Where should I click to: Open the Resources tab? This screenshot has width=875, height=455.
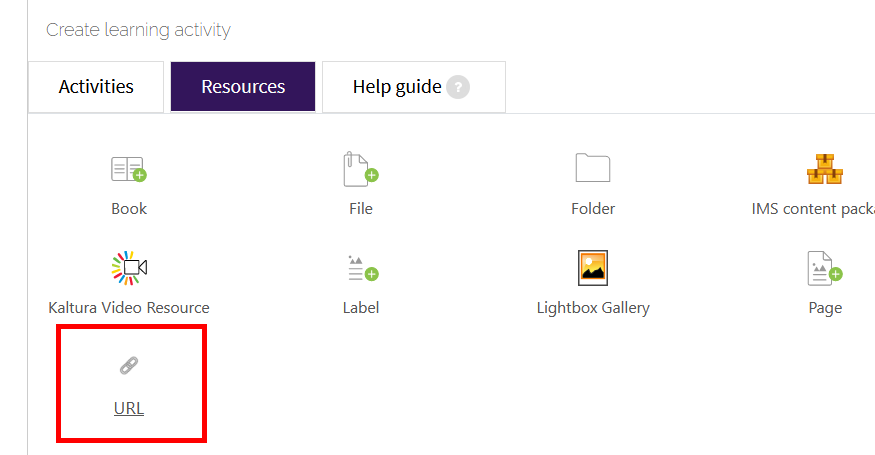pos(243,87)
